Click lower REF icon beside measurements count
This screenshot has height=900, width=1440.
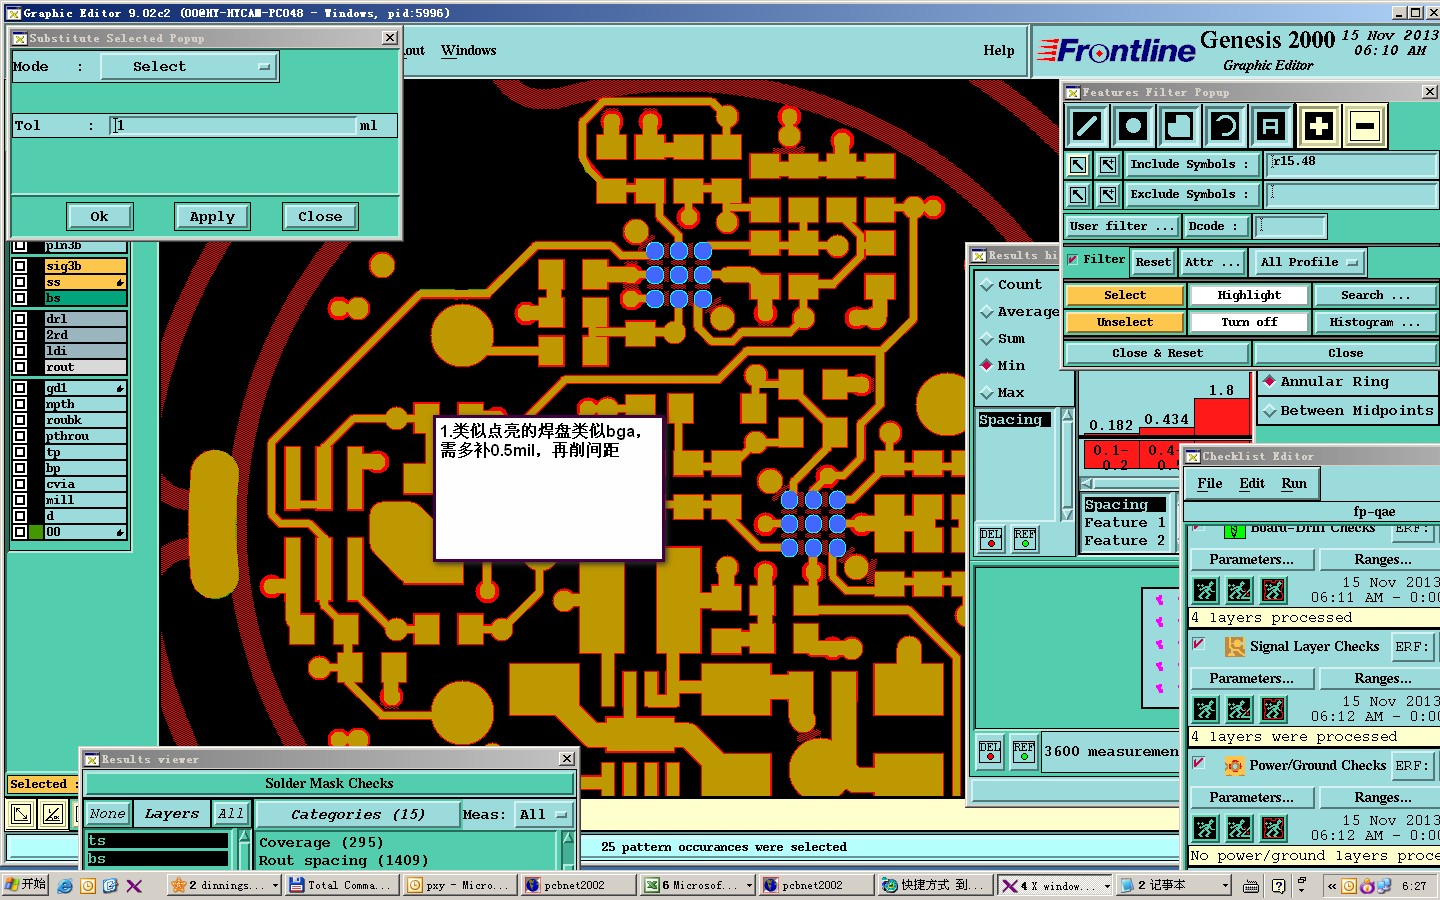tap(1024, 751)
